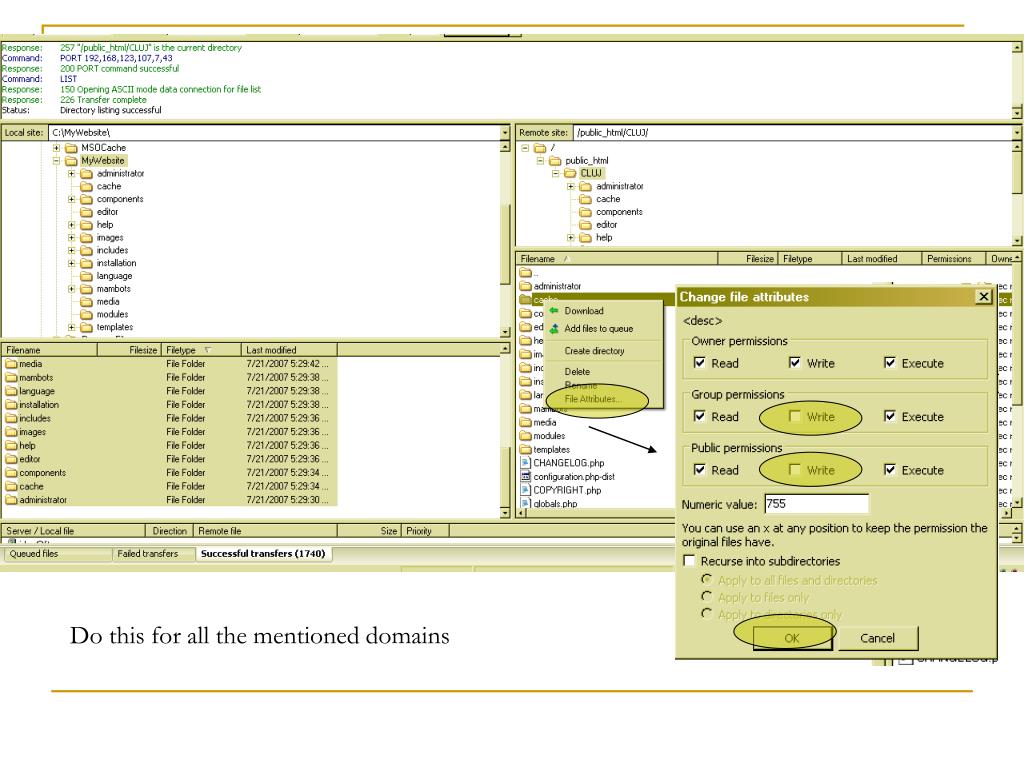Viewport: 1024px width, 768px height.
Task: Expand the local help tree node
Action: pos(72,225)
